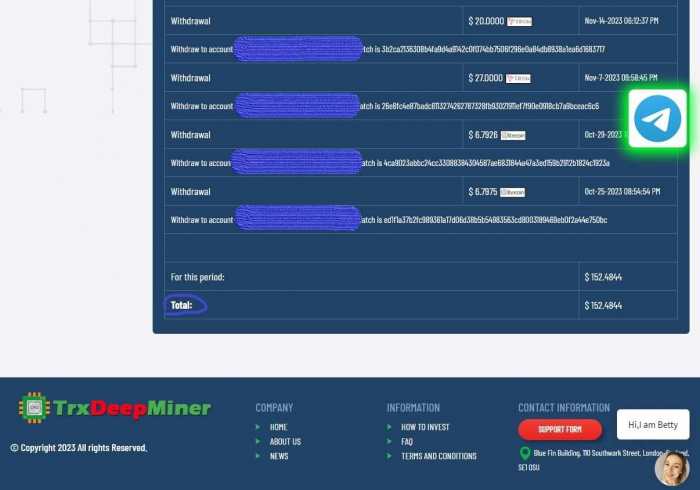Click the Total amount $152.4844
Viewport: 700px width, 490px height.
[603, 305]
